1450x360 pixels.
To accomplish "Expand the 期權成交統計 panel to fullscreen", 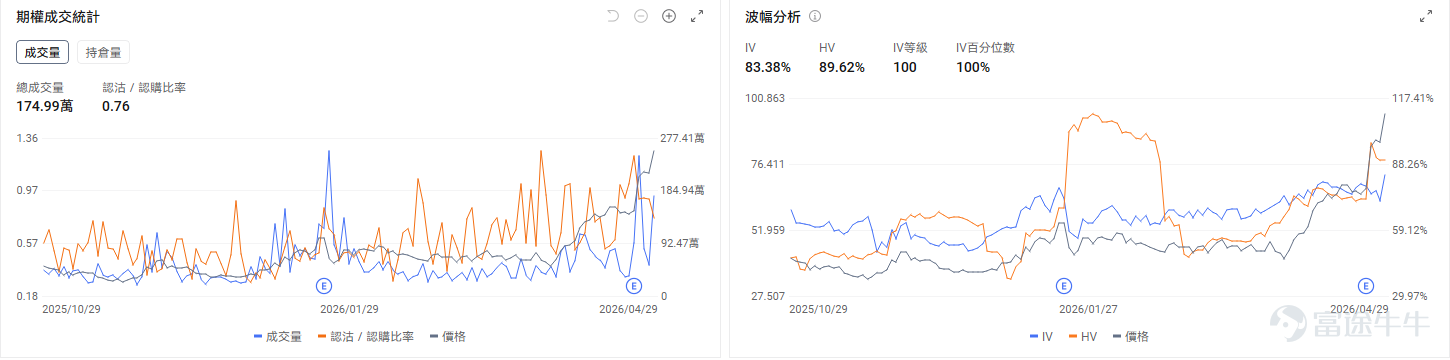I will point(697,16).
